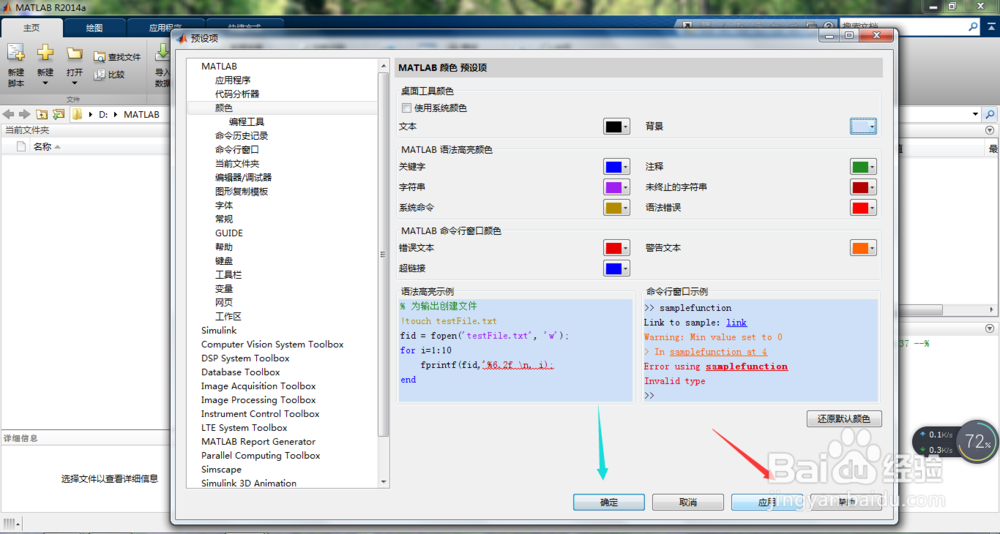Click the browse for folder icon
This screenshot has width=1000, height=534.
[58, 114]
